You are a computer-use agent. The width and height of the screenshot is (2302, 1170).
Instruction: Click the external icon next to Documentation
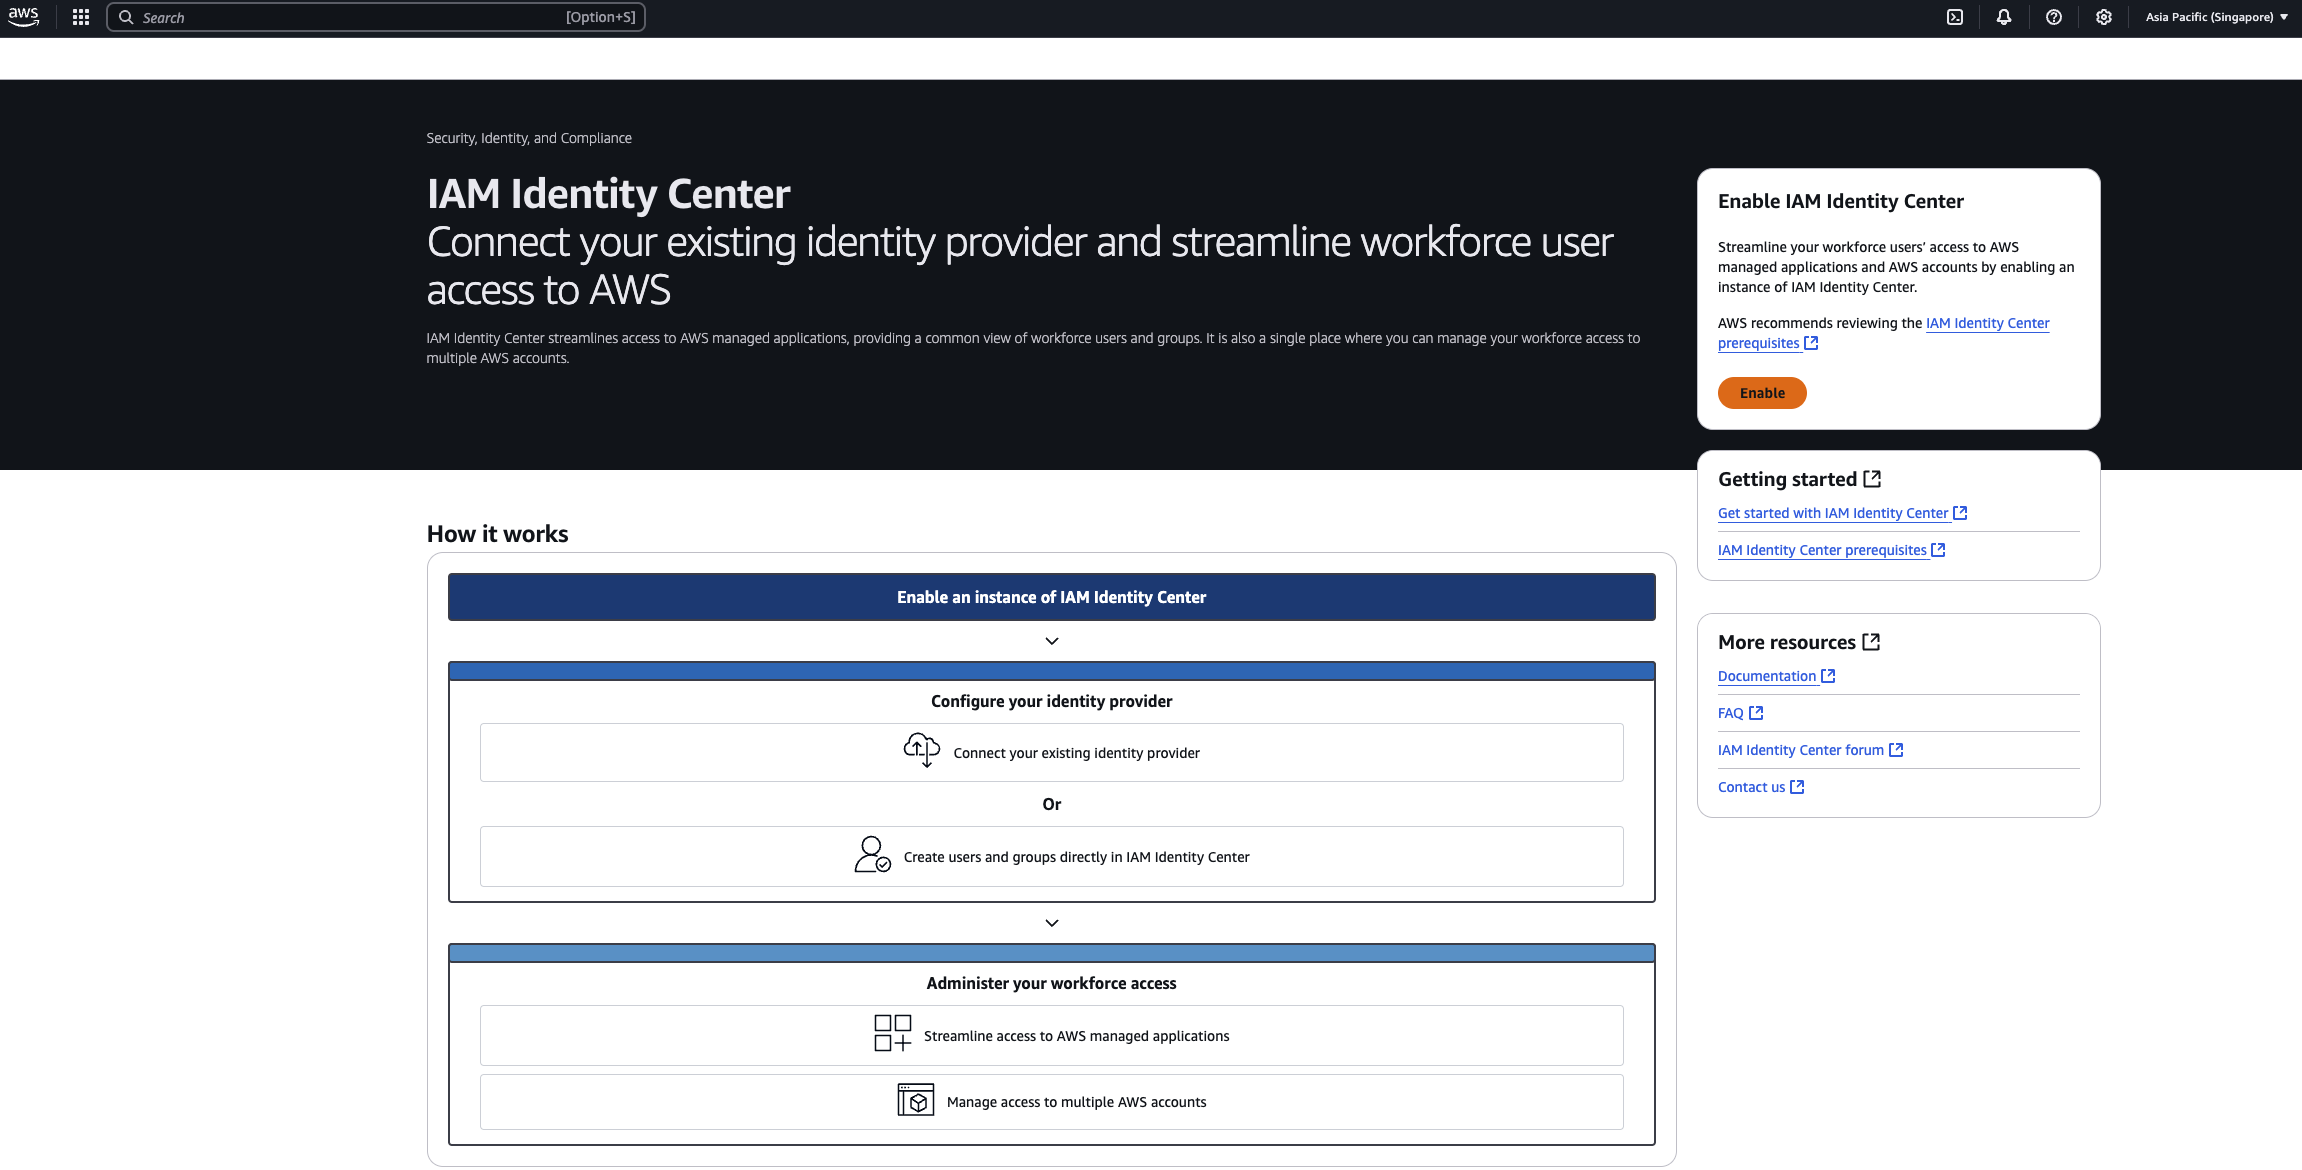[x=1828, y=676]
